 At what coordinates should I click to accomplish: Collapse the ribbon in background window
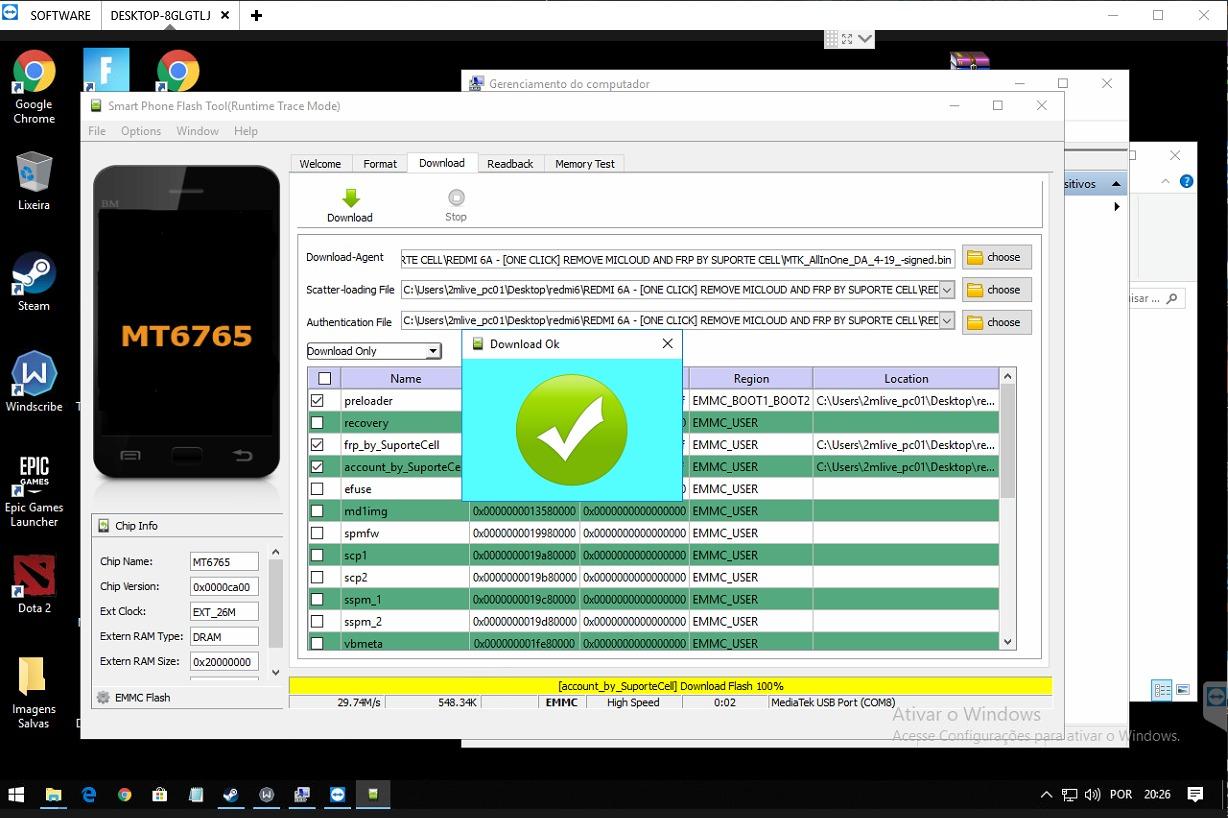[x=1165, y=181]
